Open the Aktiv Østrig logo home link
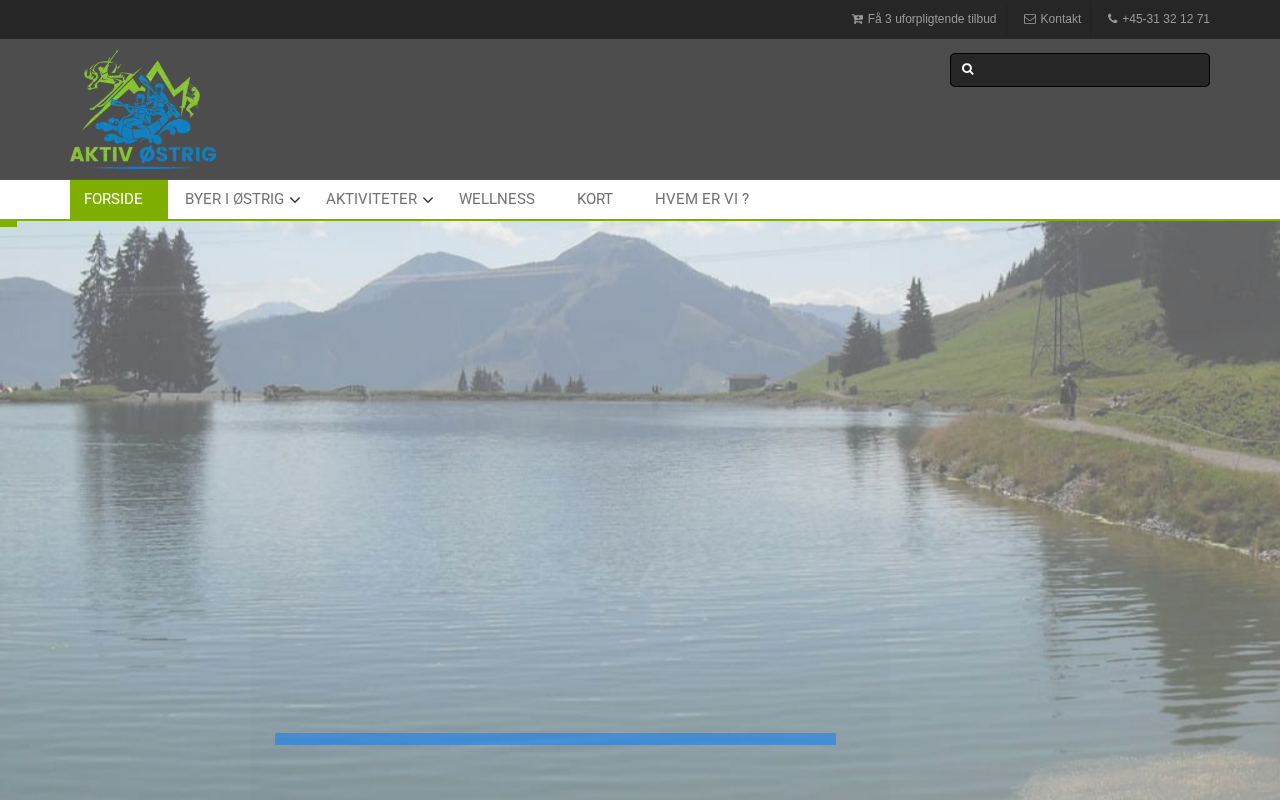The height and width of the screenshot is (800, 1280). [x=143, y=110]
